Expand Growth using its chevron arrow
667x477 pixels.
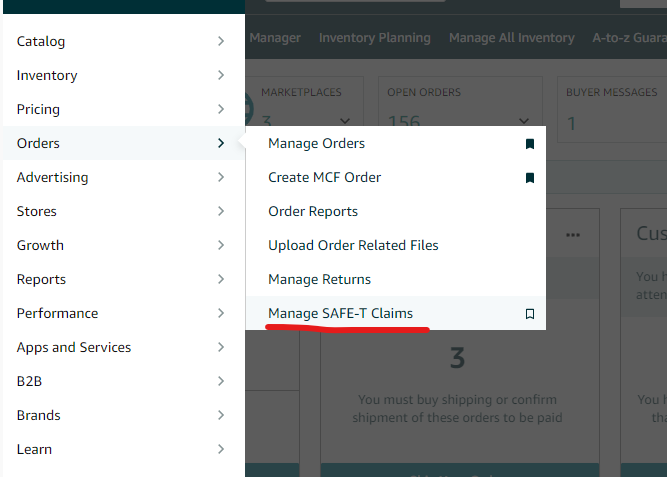221,246
